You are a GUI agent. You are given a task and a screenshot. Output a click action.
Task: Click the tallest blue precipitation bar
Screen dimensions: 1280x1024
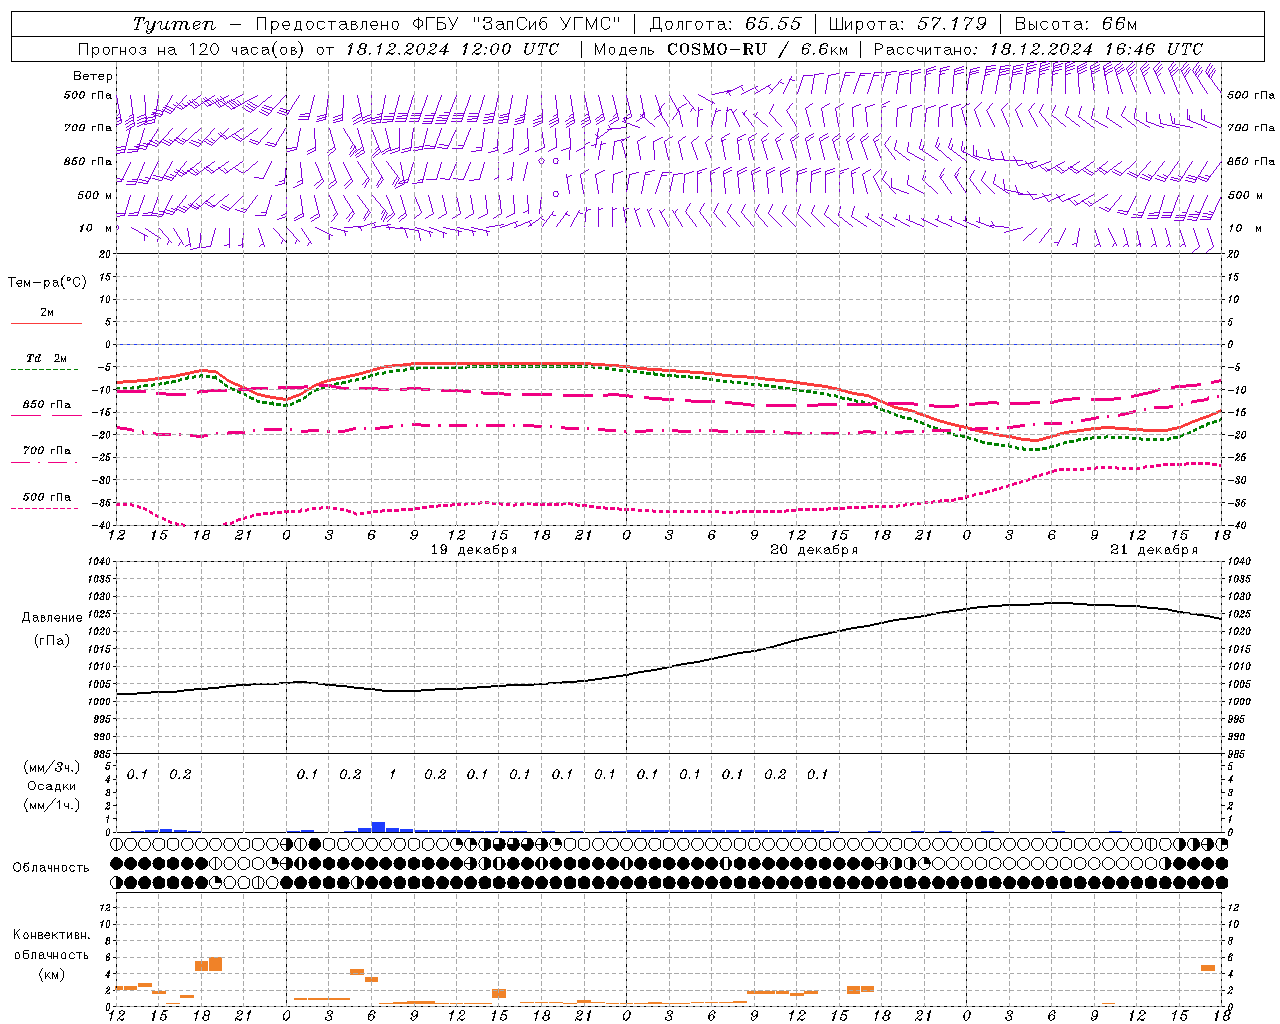point(378,827)
